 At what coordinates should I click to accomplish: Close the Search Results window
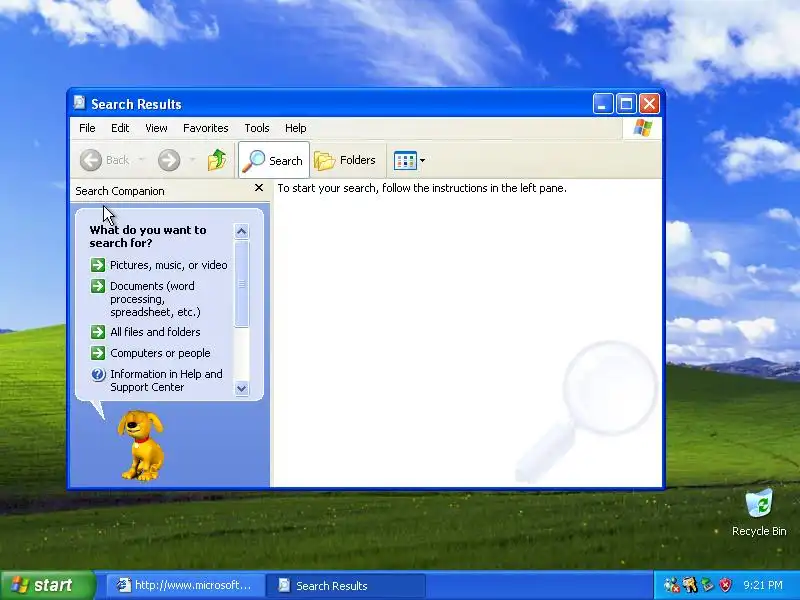pyautogui.click(x=649, y=104)
